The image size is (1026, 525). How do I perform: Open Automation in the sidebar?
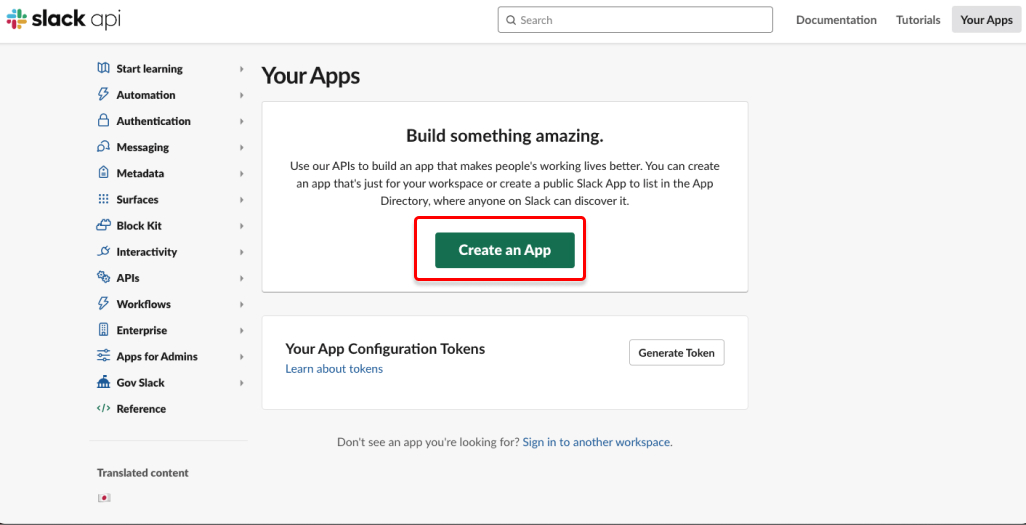146,95
